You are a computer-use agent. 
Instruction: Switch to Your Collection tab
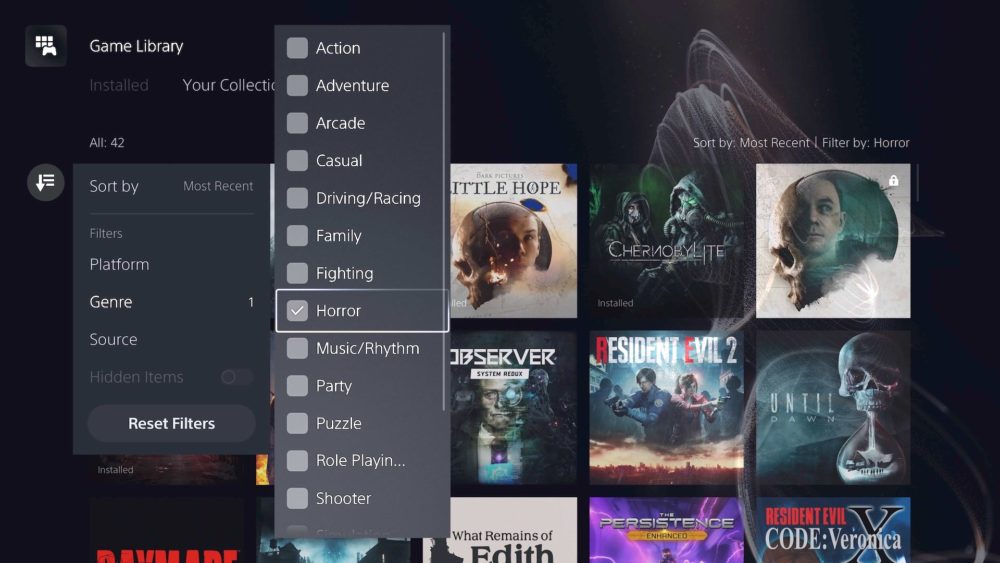(228, 85)
